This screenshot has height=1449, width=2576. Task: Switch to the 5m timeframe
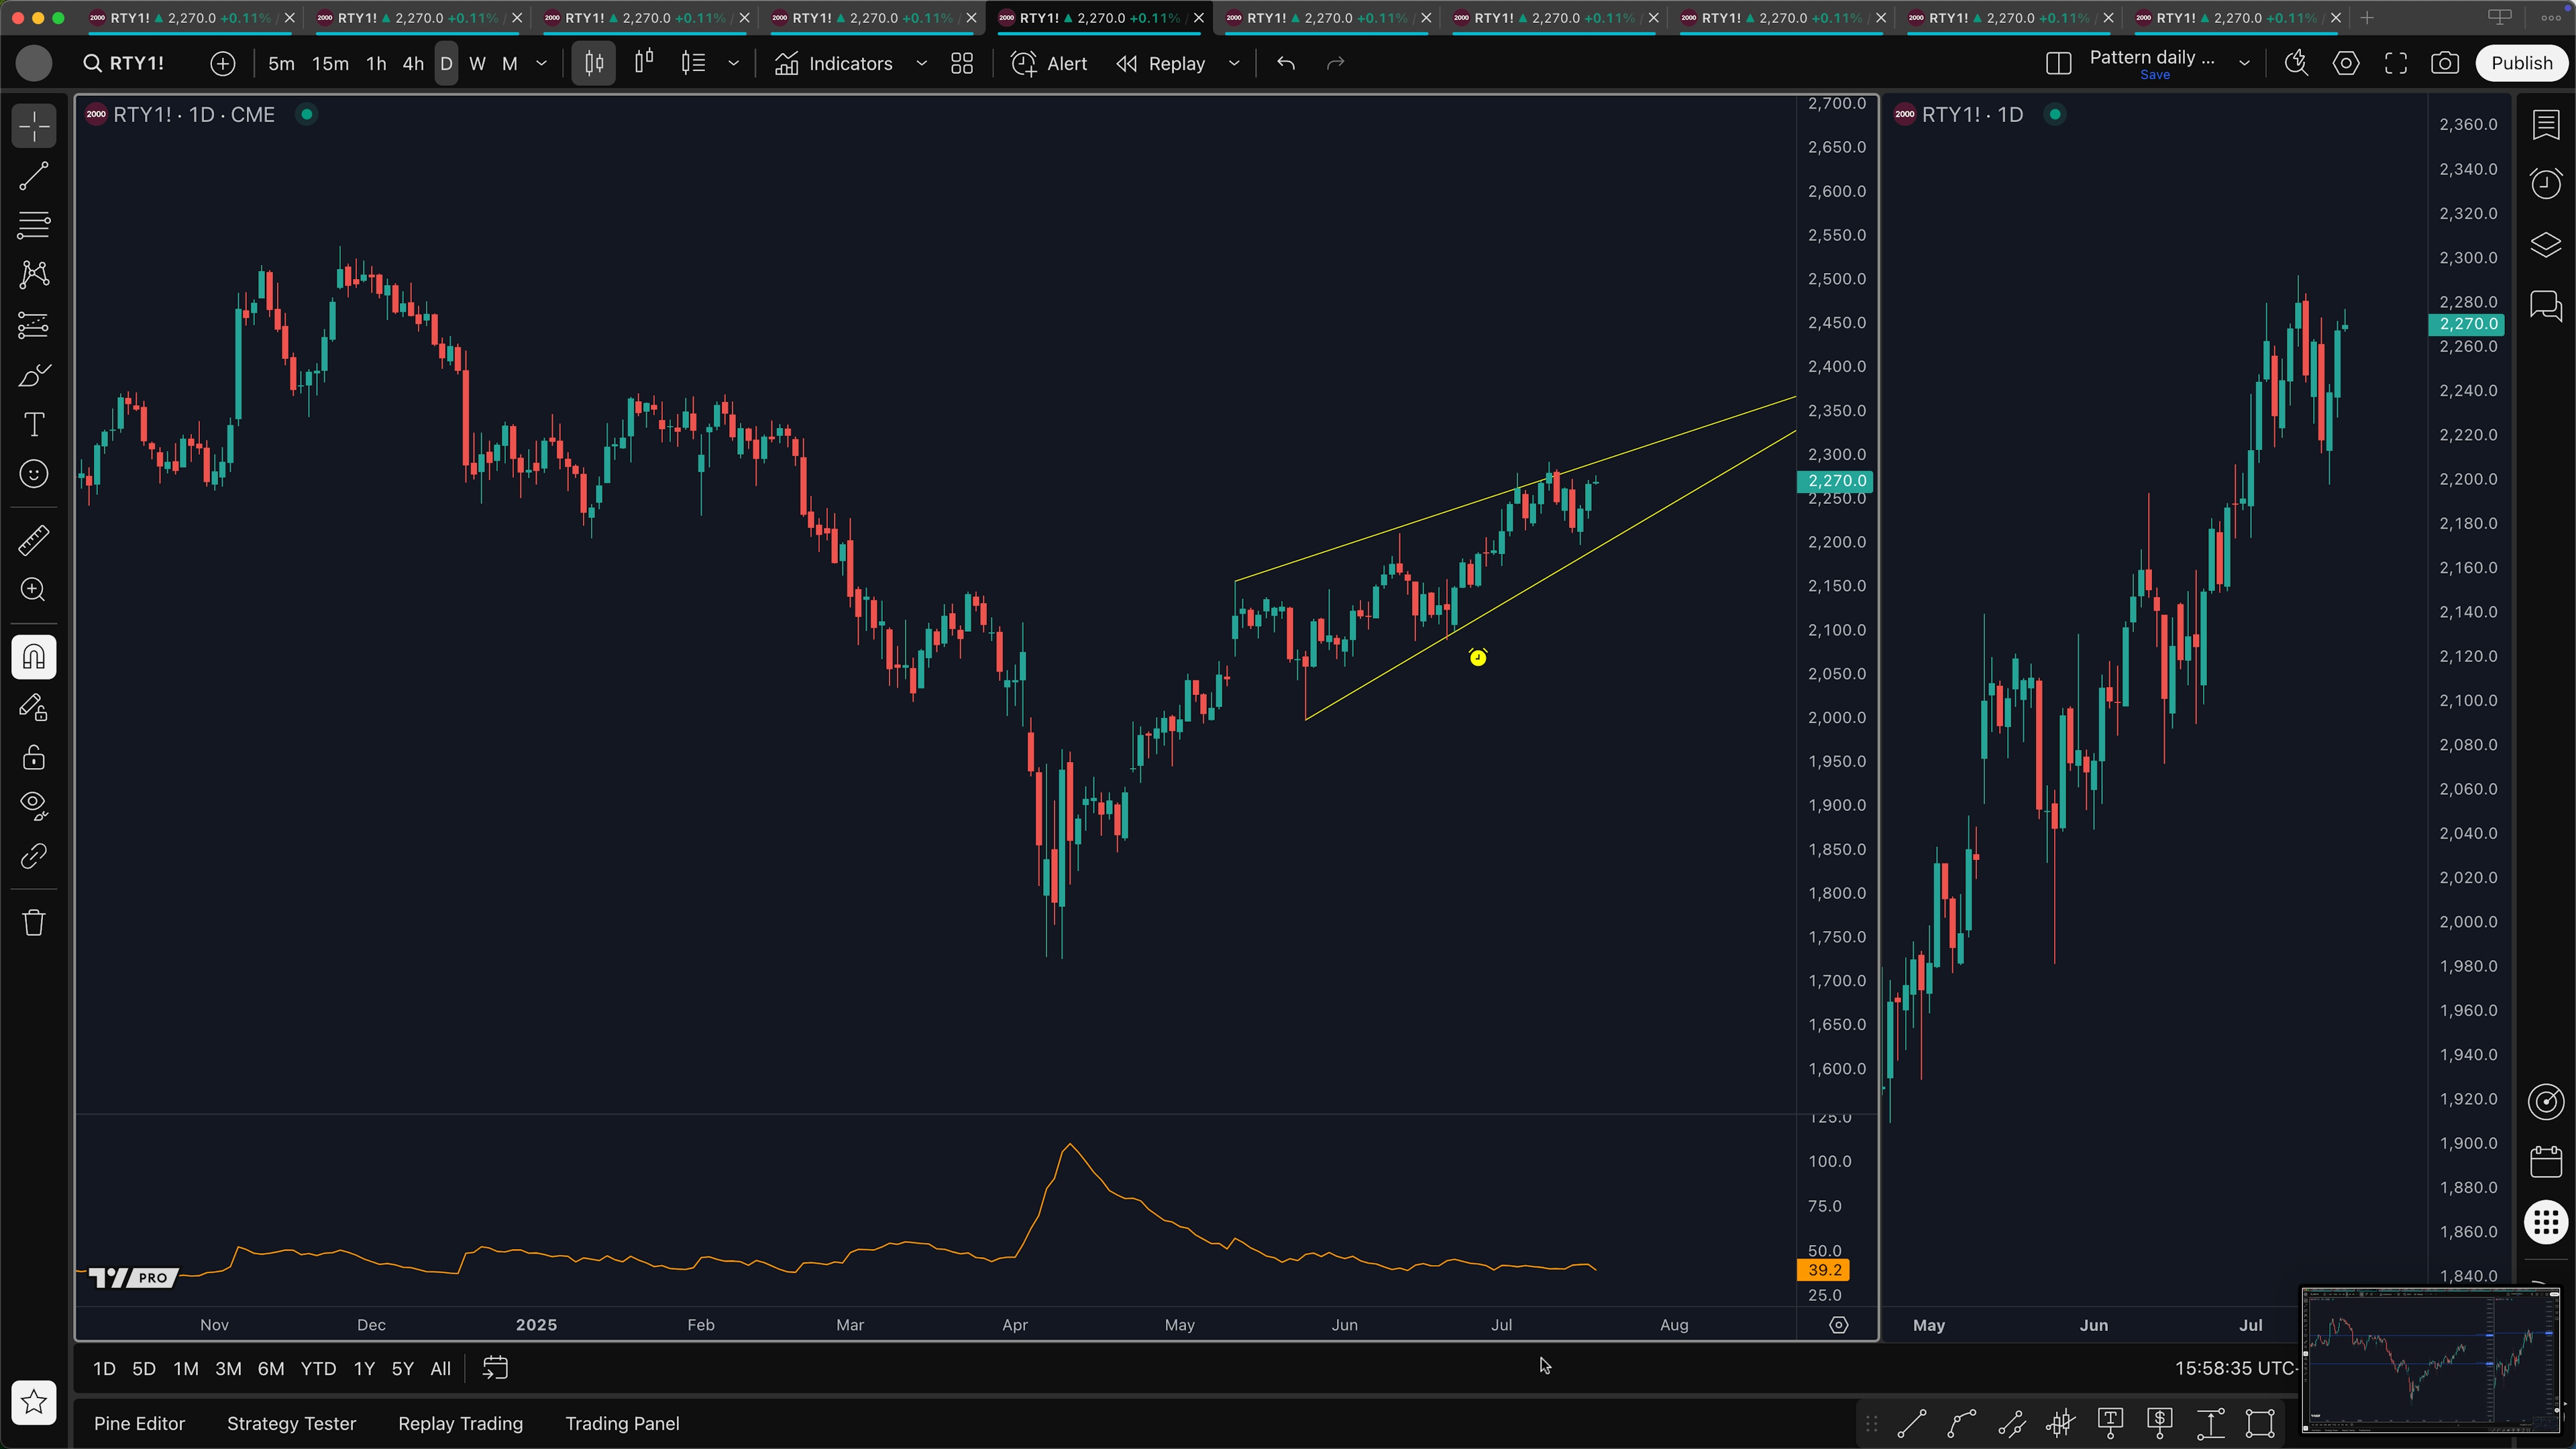coord(281,63)
